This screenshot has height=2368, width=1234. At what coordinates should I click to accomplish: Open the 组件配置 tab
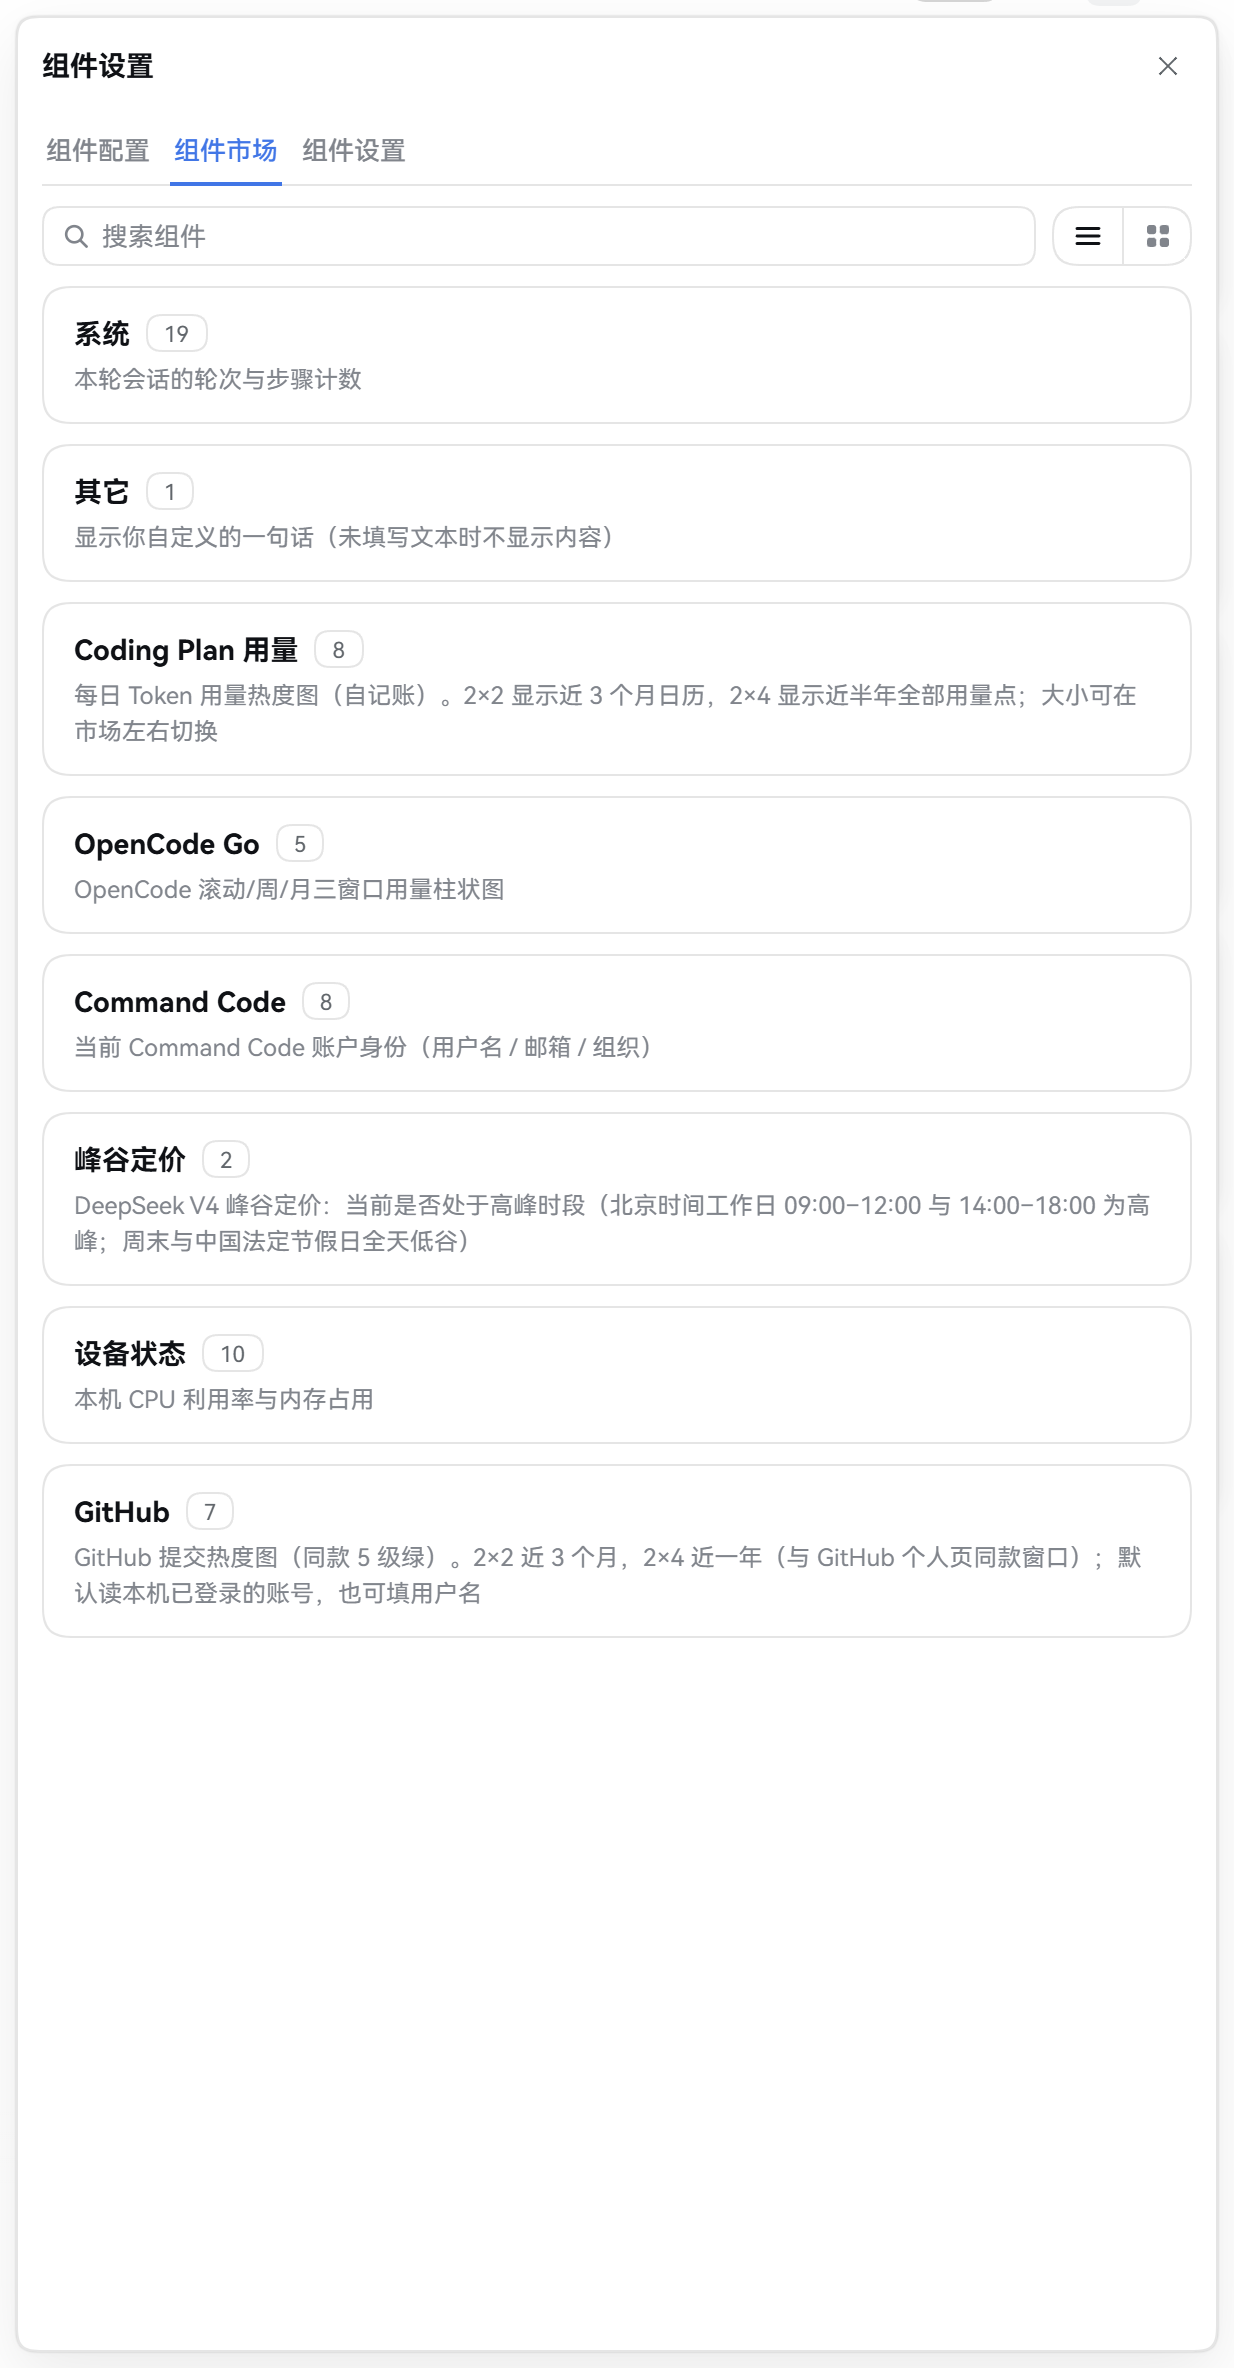(97, 151)
